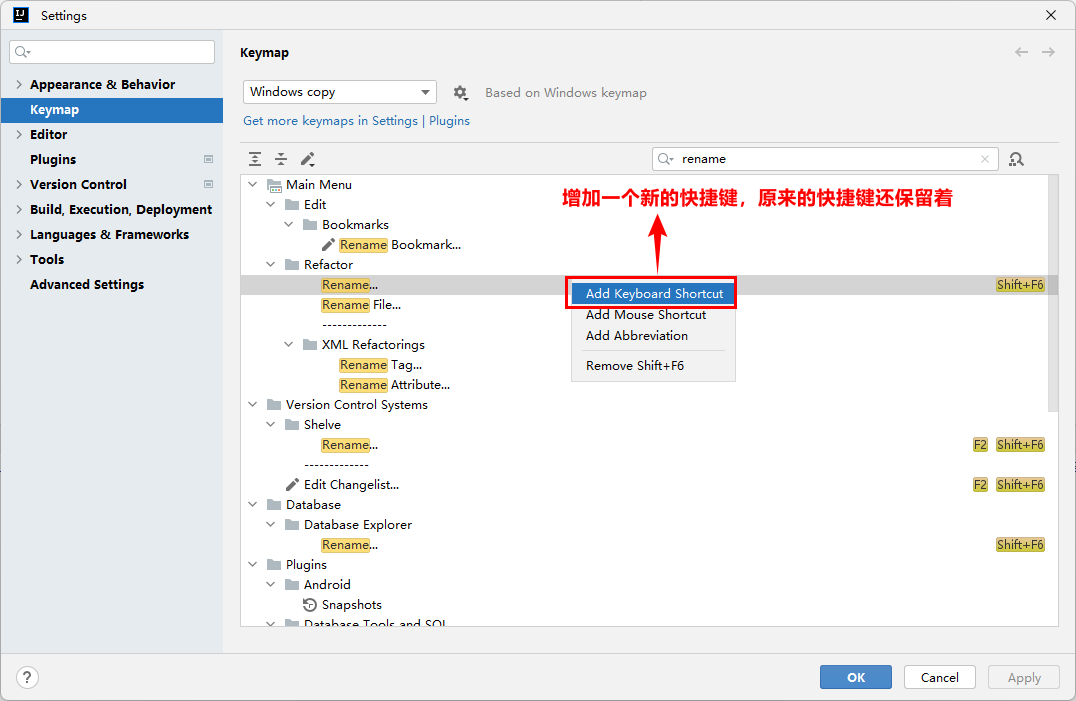The width and height of the screenshot is (1076, 701).
Task: Open the Windows copy keymap dropdown
Action: (x=340, y=92)
